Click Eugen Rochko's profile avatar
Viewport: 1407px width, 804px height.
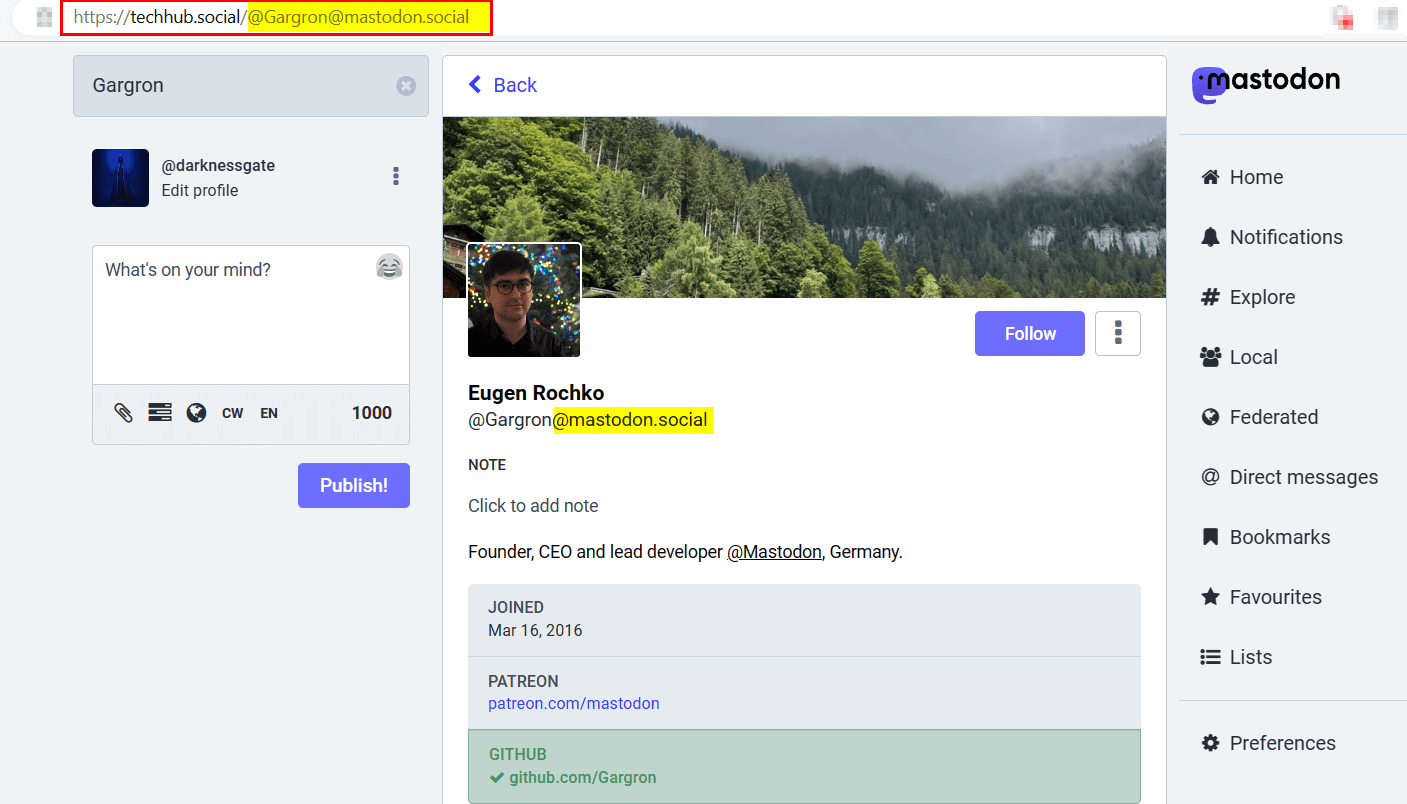point(524,300)
